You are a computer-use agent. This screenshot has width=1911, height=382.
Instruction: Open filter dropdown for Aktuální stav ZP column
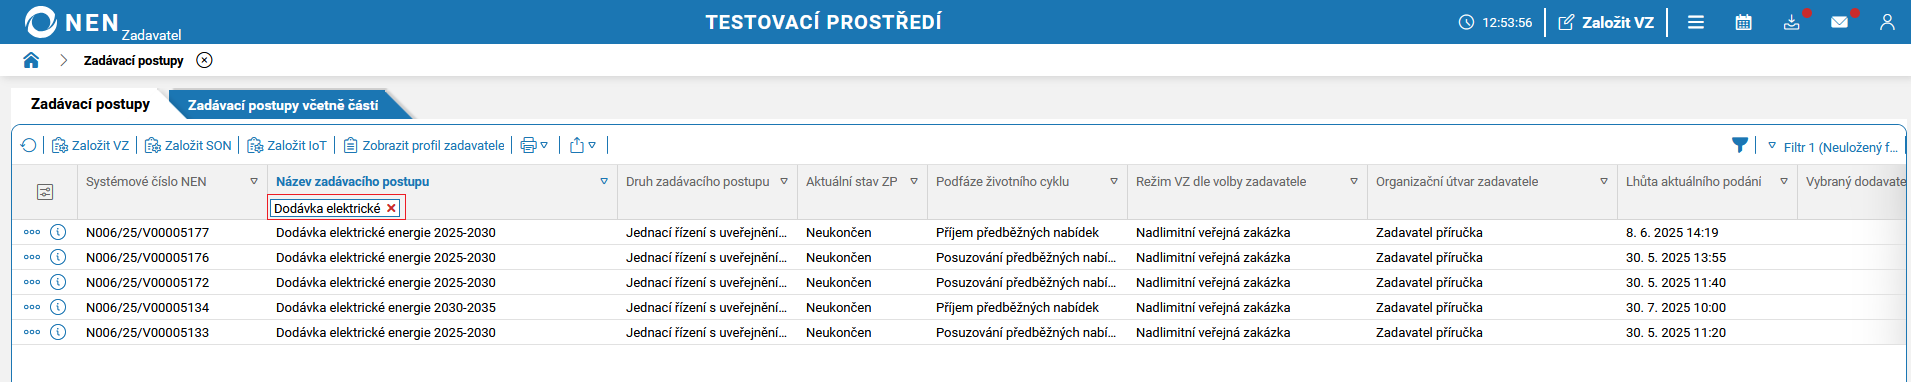pyautogui.click(x=914, y=181)
